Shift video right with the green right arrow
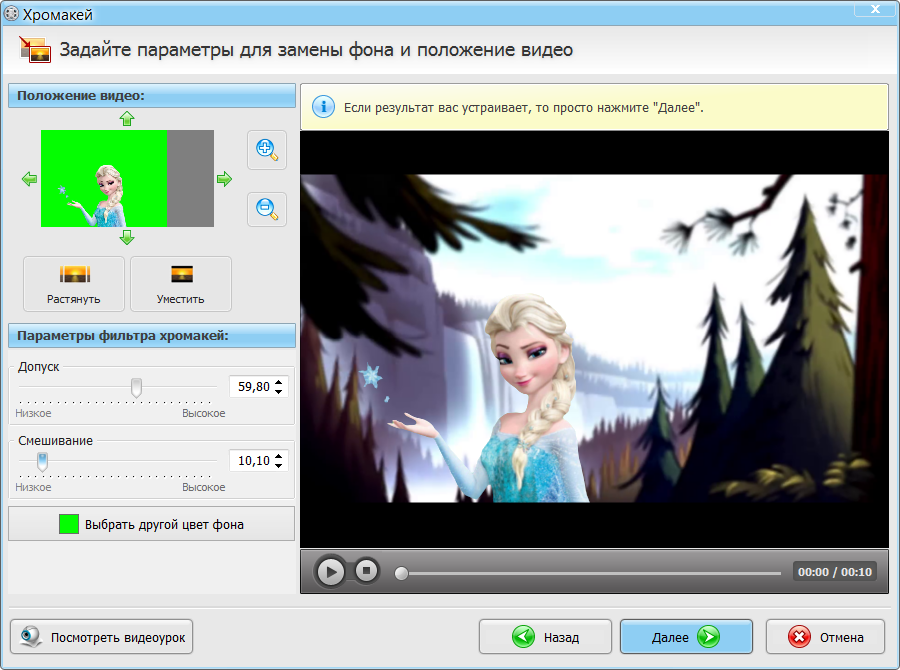Image resolution: width=900 pixels, height=670 pixels. coord(224,179)
